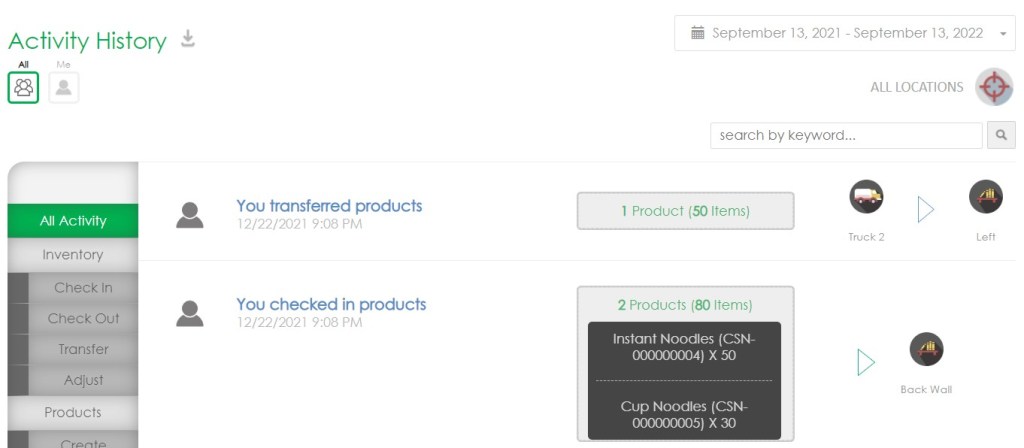
Task: Filter by Check Out activity
Action: click(83, 318)
